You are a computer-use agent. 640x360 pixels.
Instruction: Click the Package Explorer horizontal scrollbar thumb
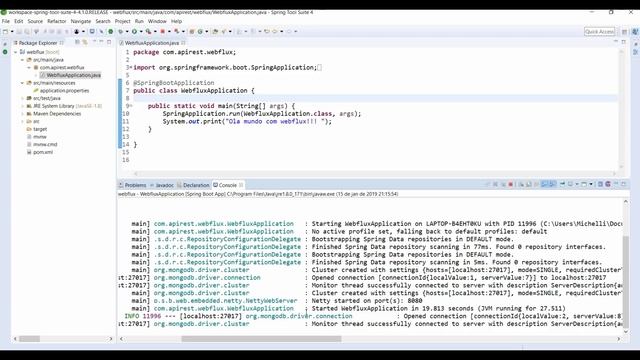pyautogui.click(x=29, y=339)
